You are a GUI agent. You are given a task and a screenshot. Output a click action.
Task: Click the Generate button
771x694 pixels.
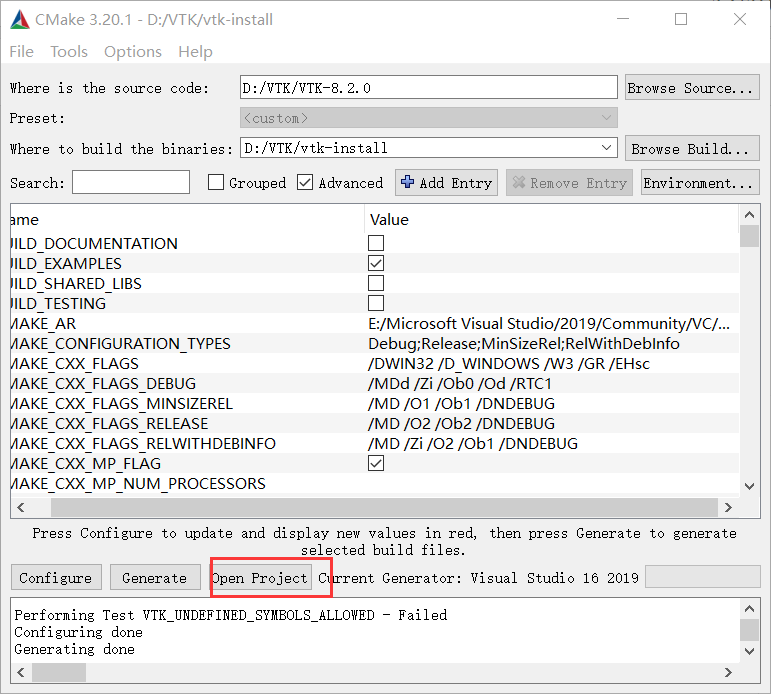155,577
